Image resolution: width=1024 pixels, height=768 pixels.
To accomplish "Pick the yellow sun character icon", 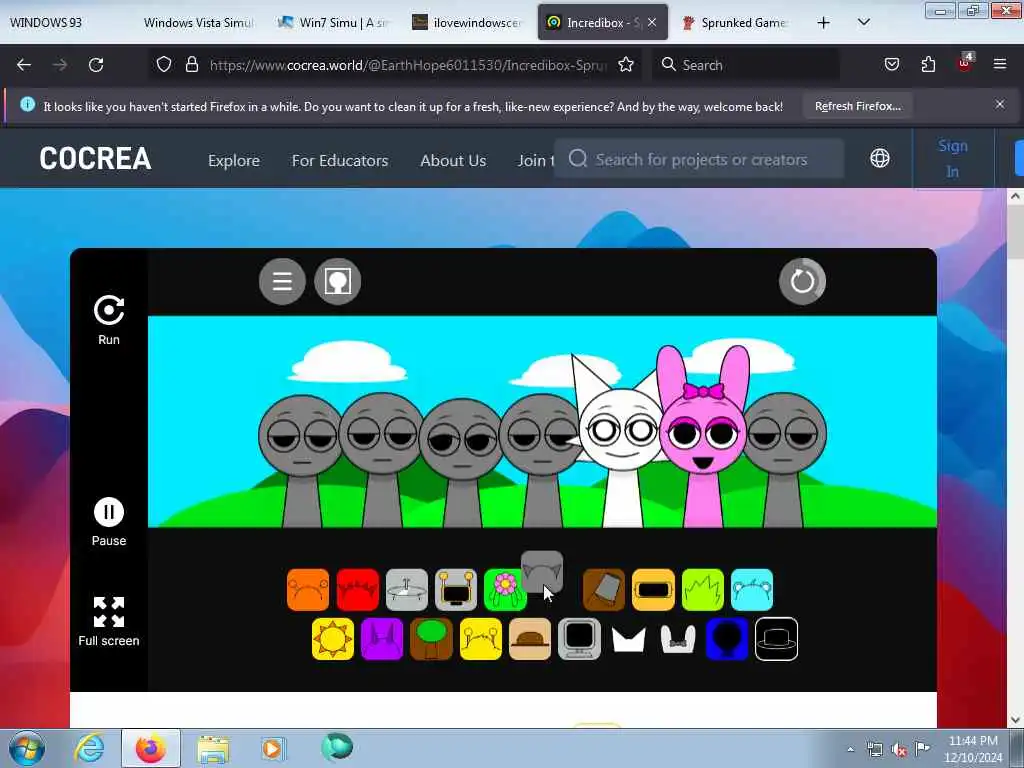I will (x=333, y=639).
